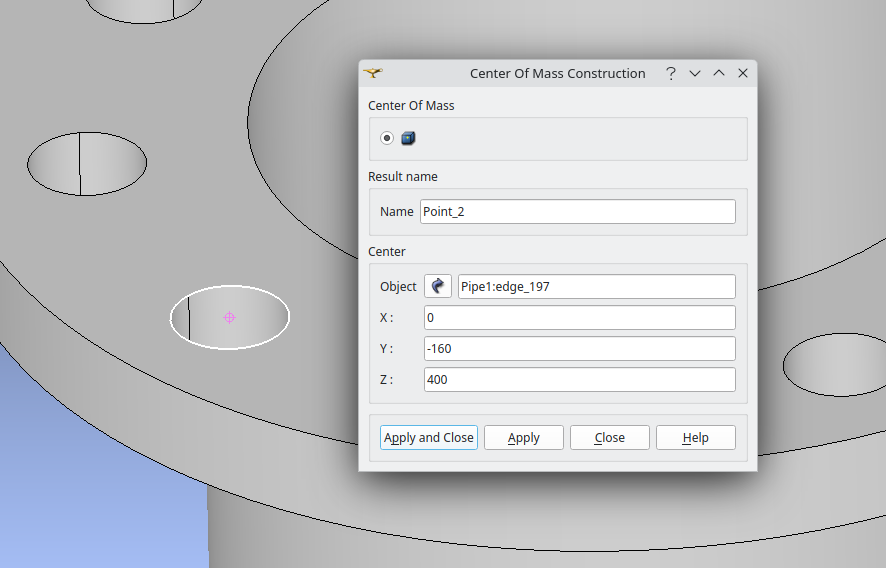Click the Name field containing Point_2
This screenshot has width=886, height=568.
(577, 211)
